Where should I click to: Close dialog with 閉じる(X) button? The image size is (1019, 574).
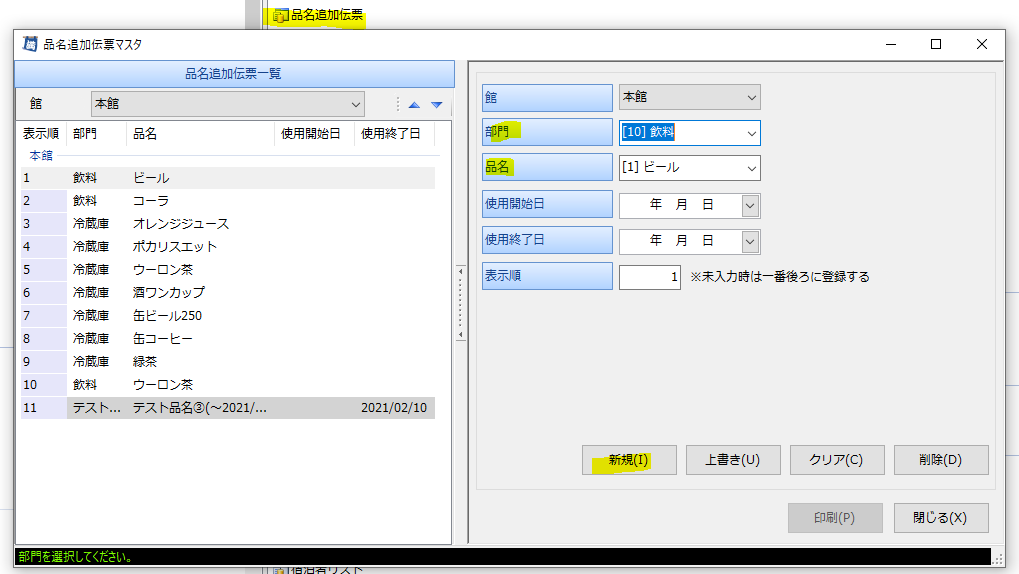(x=940, y=518)
